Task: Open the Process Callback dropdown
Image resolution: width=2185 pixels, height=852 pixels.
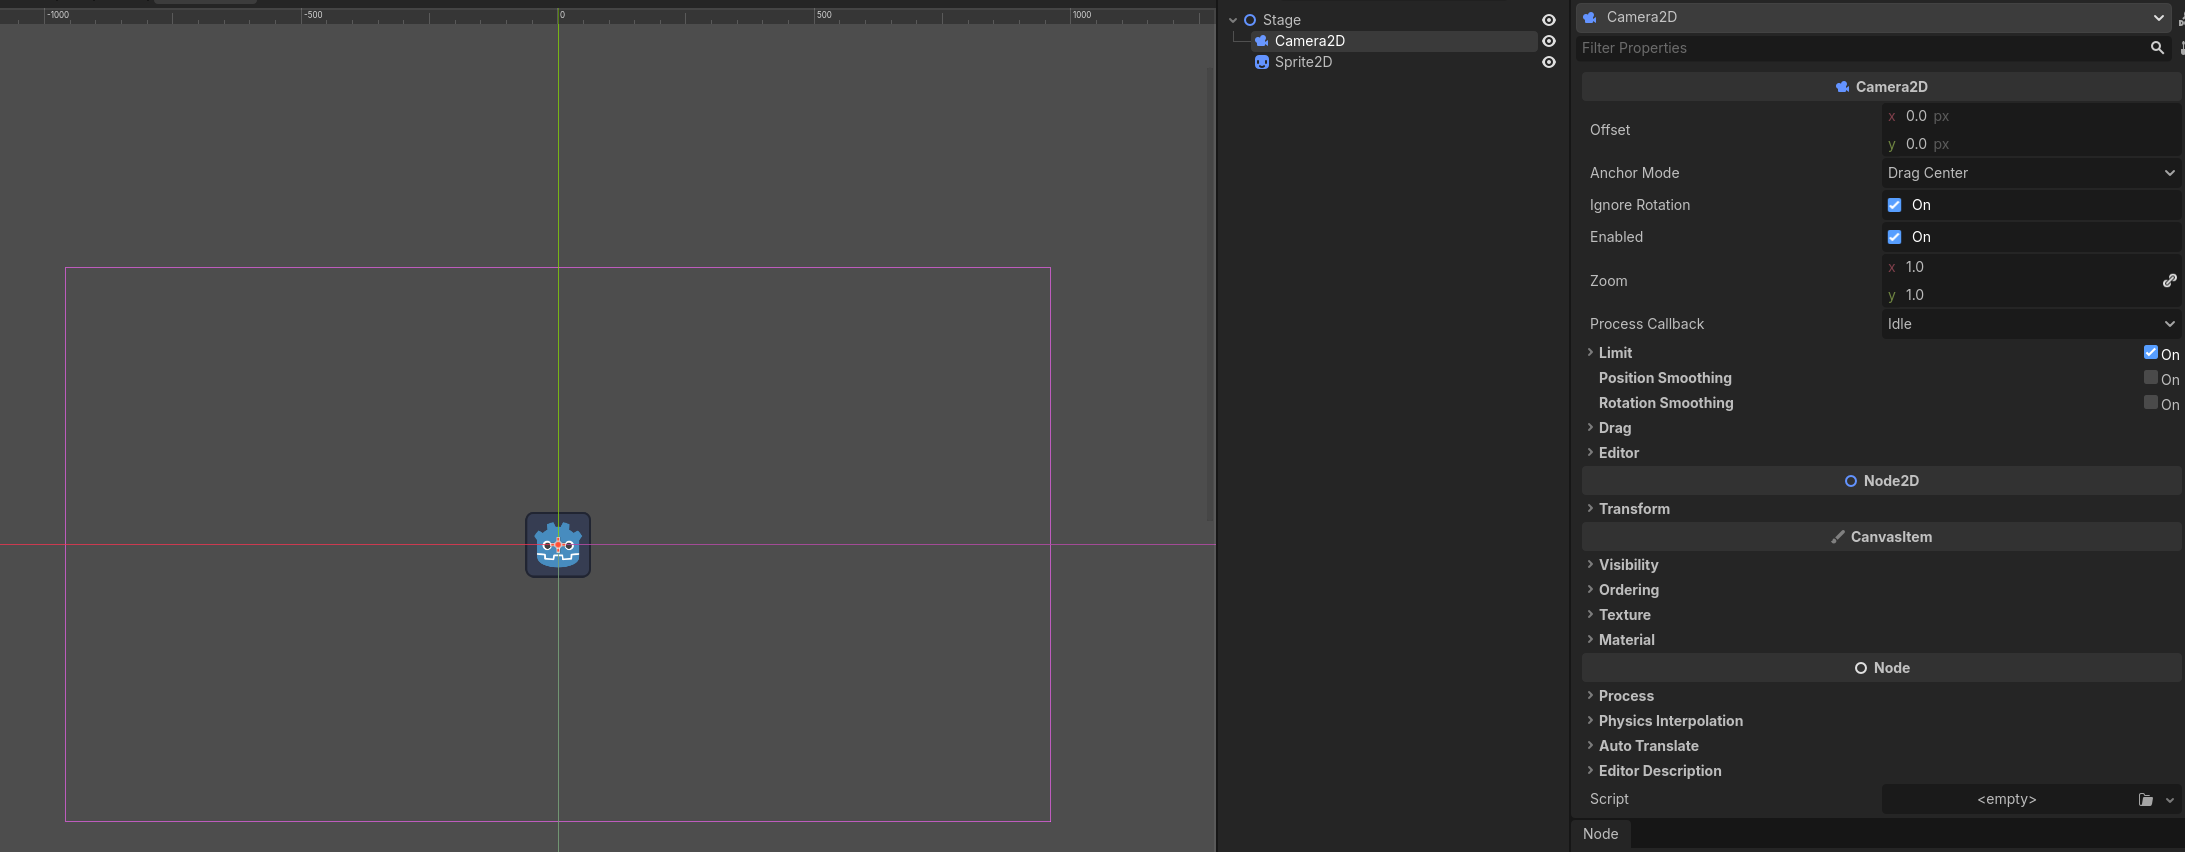Action: [x=2030, y=324]
